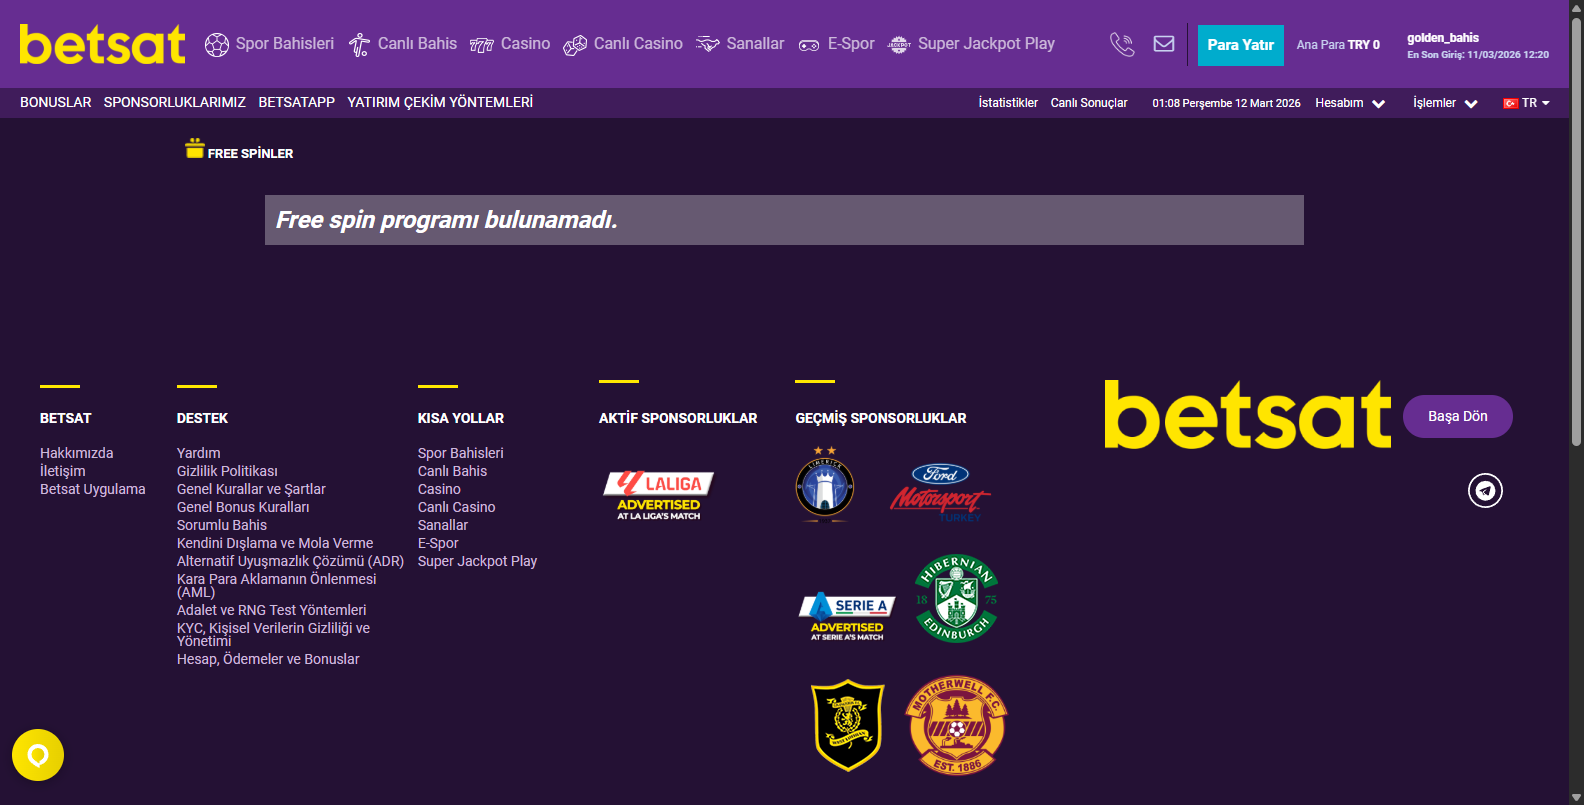The image size is (1584, 805).
Task: Click the Başa Dön button
Action: [x=1458, y=417]
